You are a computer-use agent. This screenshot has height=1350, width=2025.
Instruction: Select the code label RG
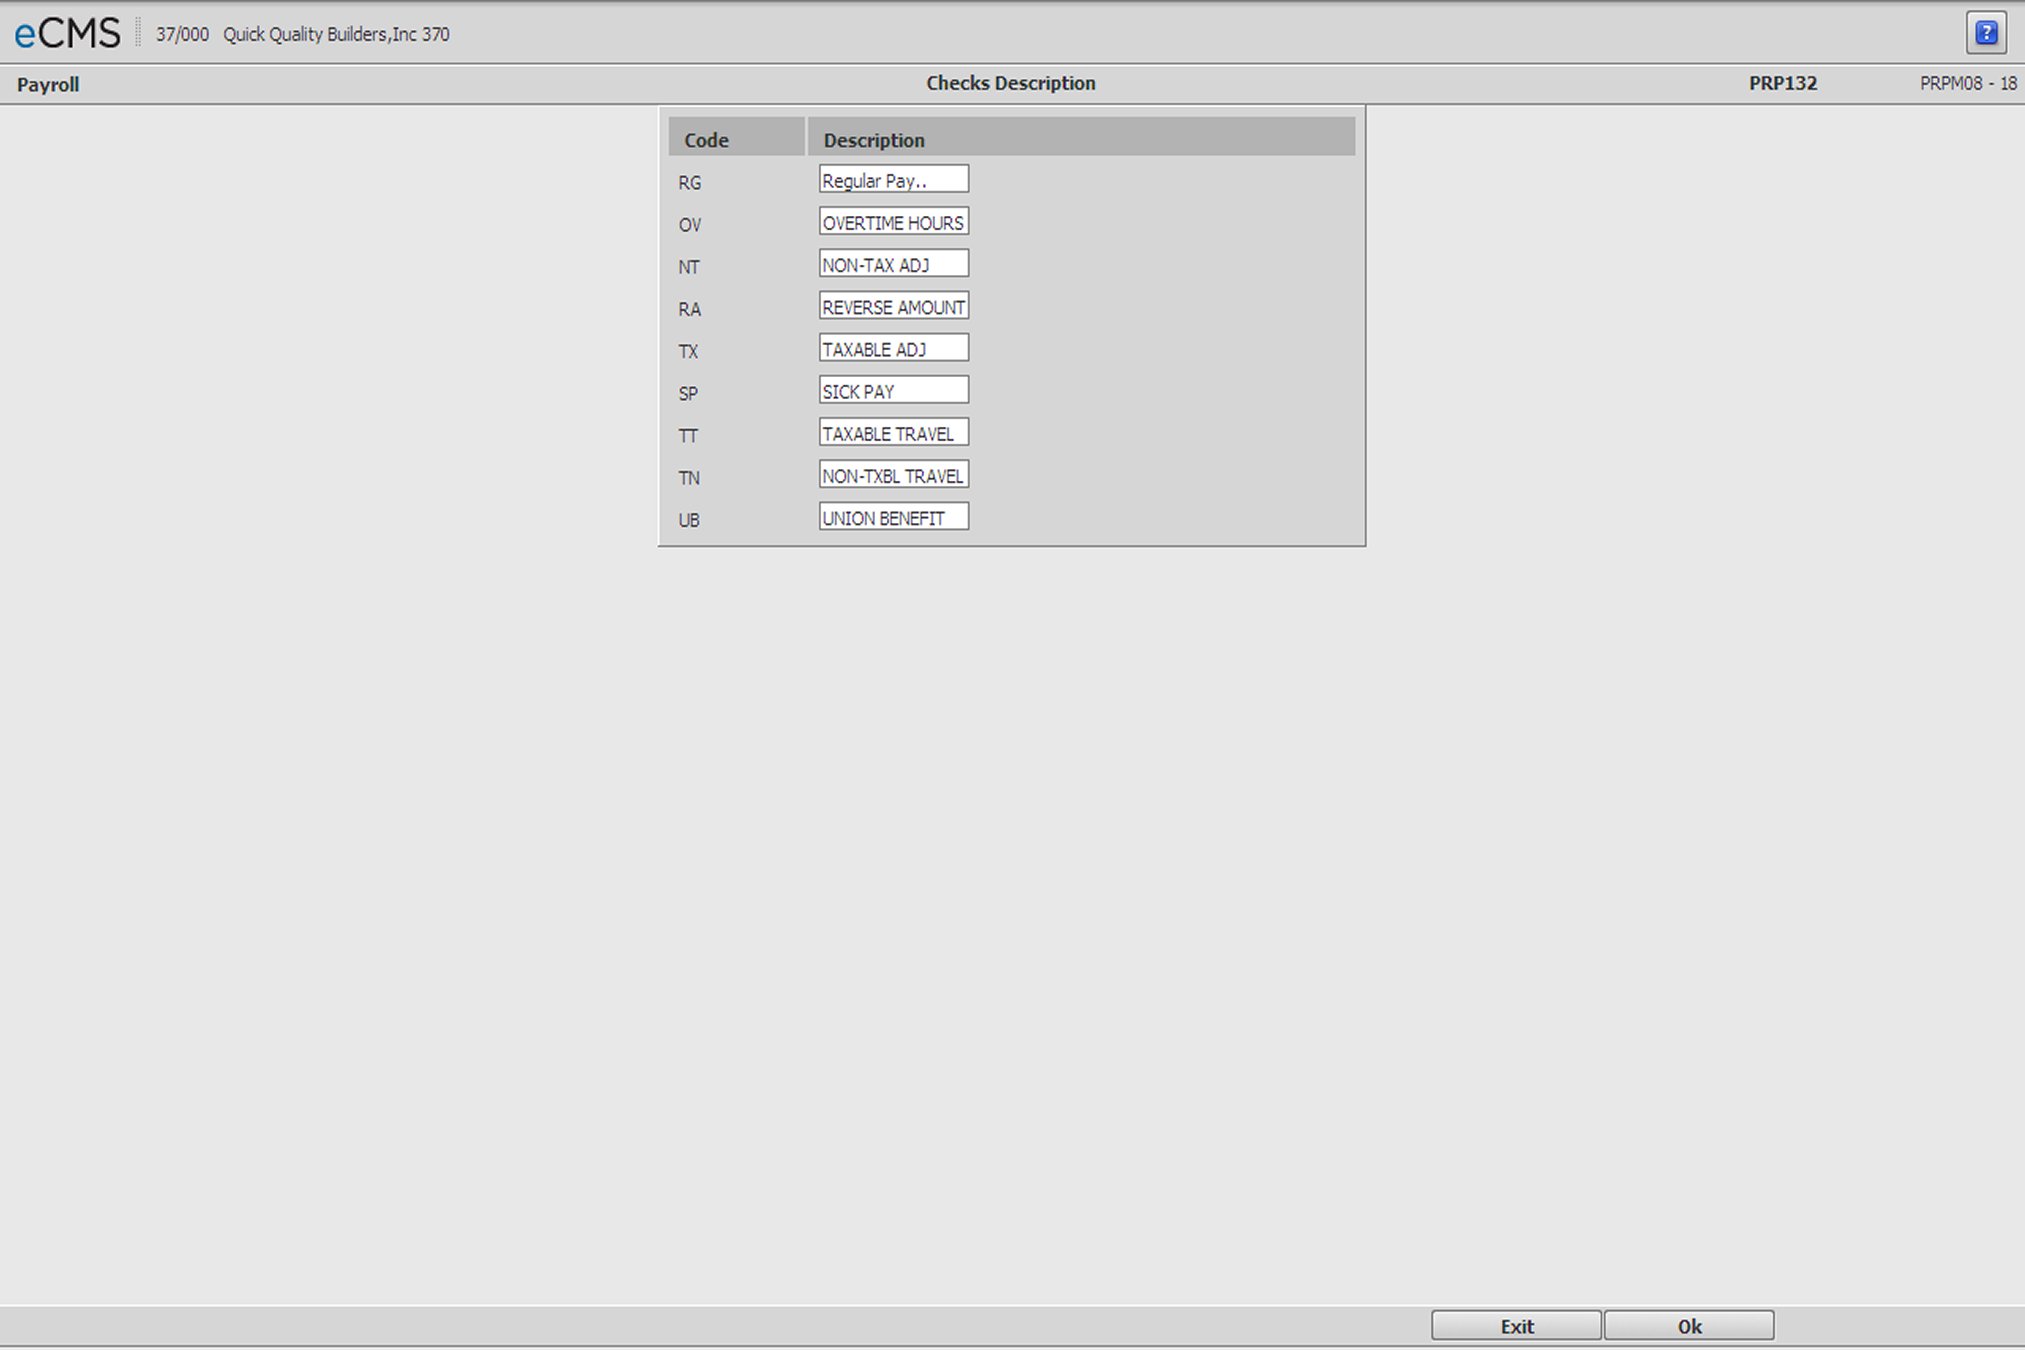(690, 182)
